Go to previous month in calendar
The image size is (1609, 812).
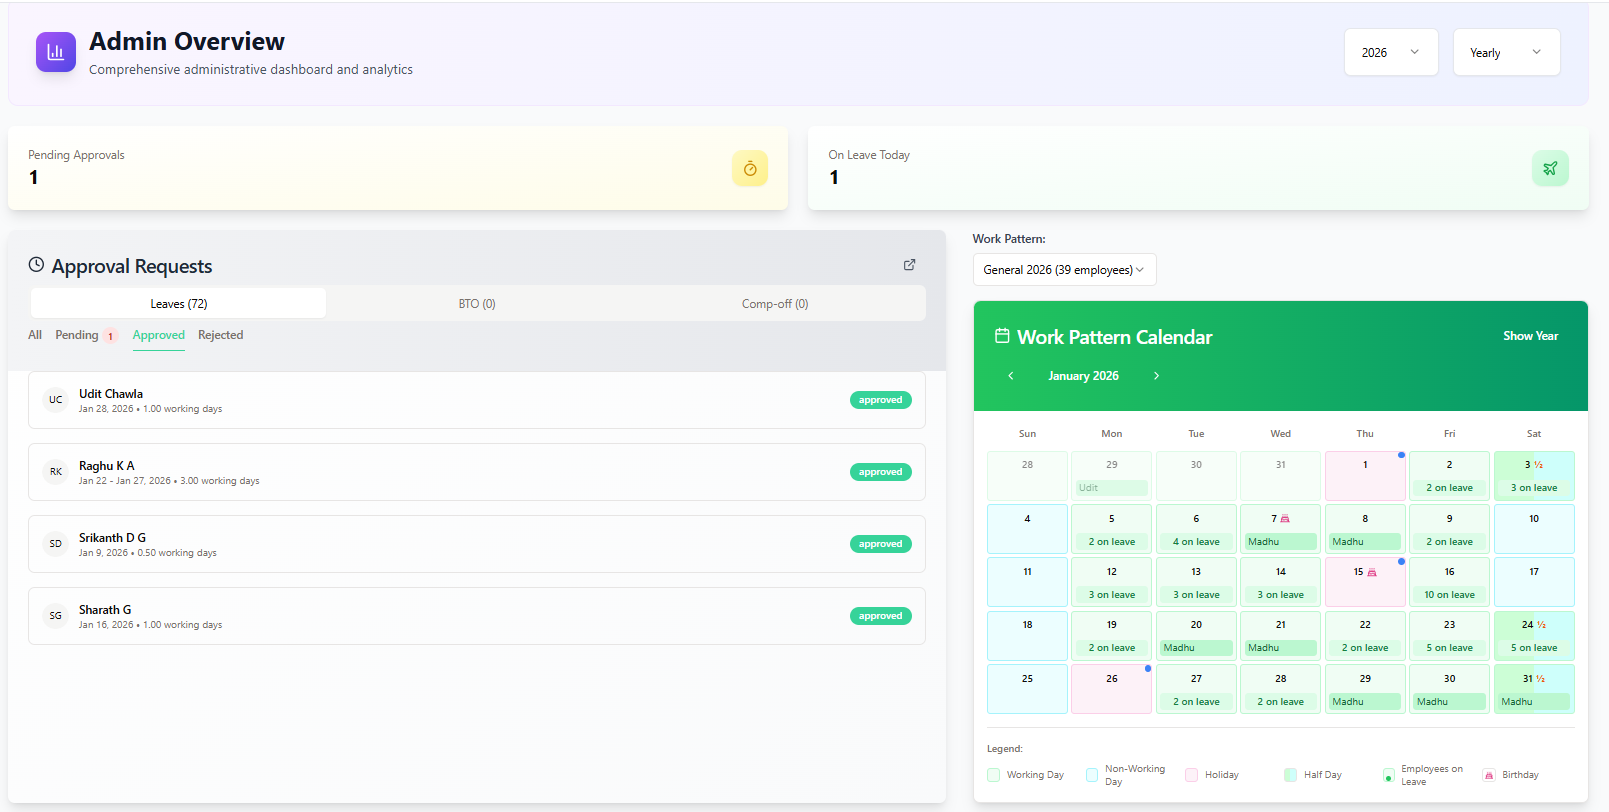point(1011,376)
